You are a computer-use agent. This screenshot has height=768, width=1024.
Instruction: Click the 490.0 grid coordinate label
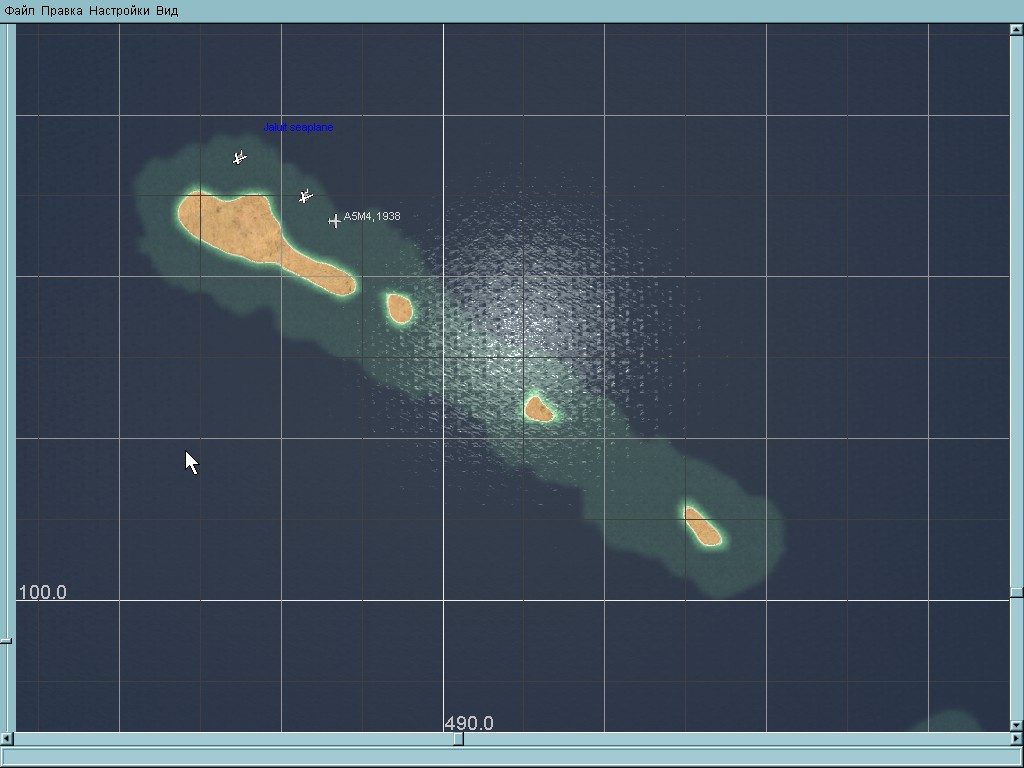(x=469, y=723)
